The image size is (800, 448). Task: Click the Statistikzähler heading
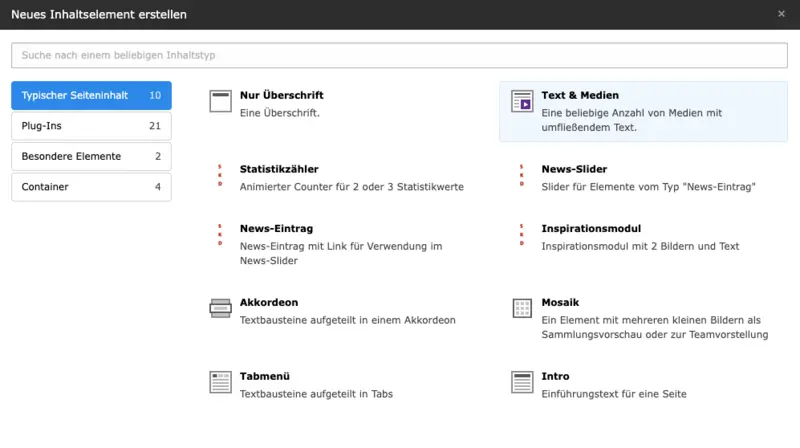coord(279,169)
